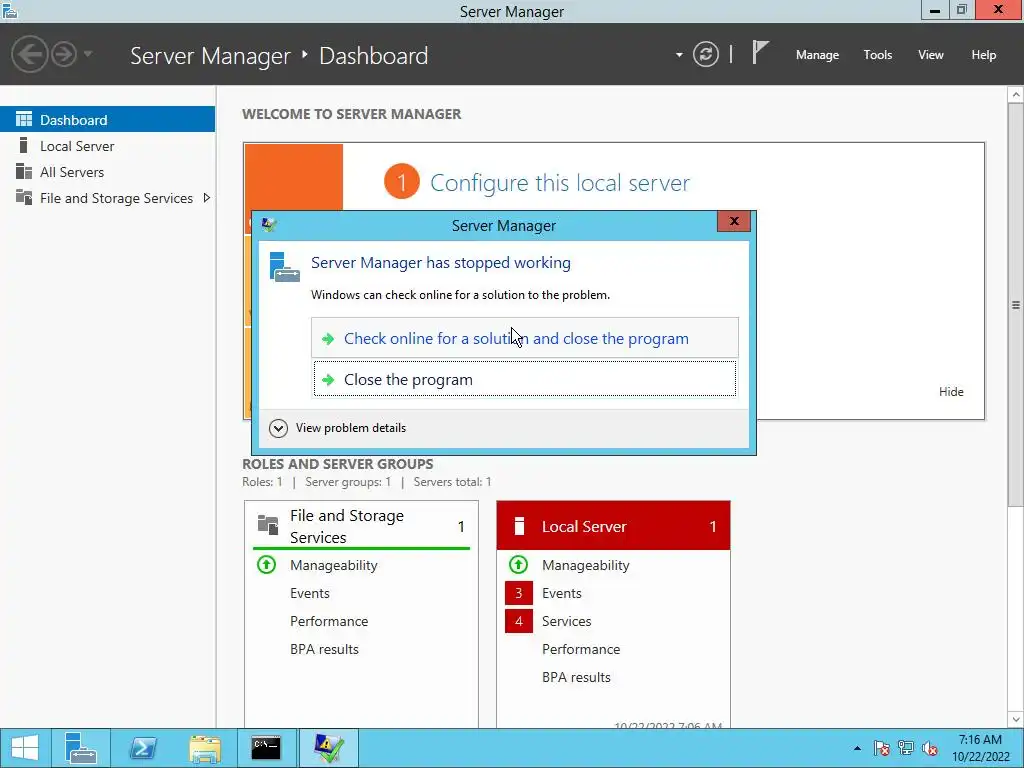
Task: Click the red 4 Services alert badge
Action: tap(519, 621)
